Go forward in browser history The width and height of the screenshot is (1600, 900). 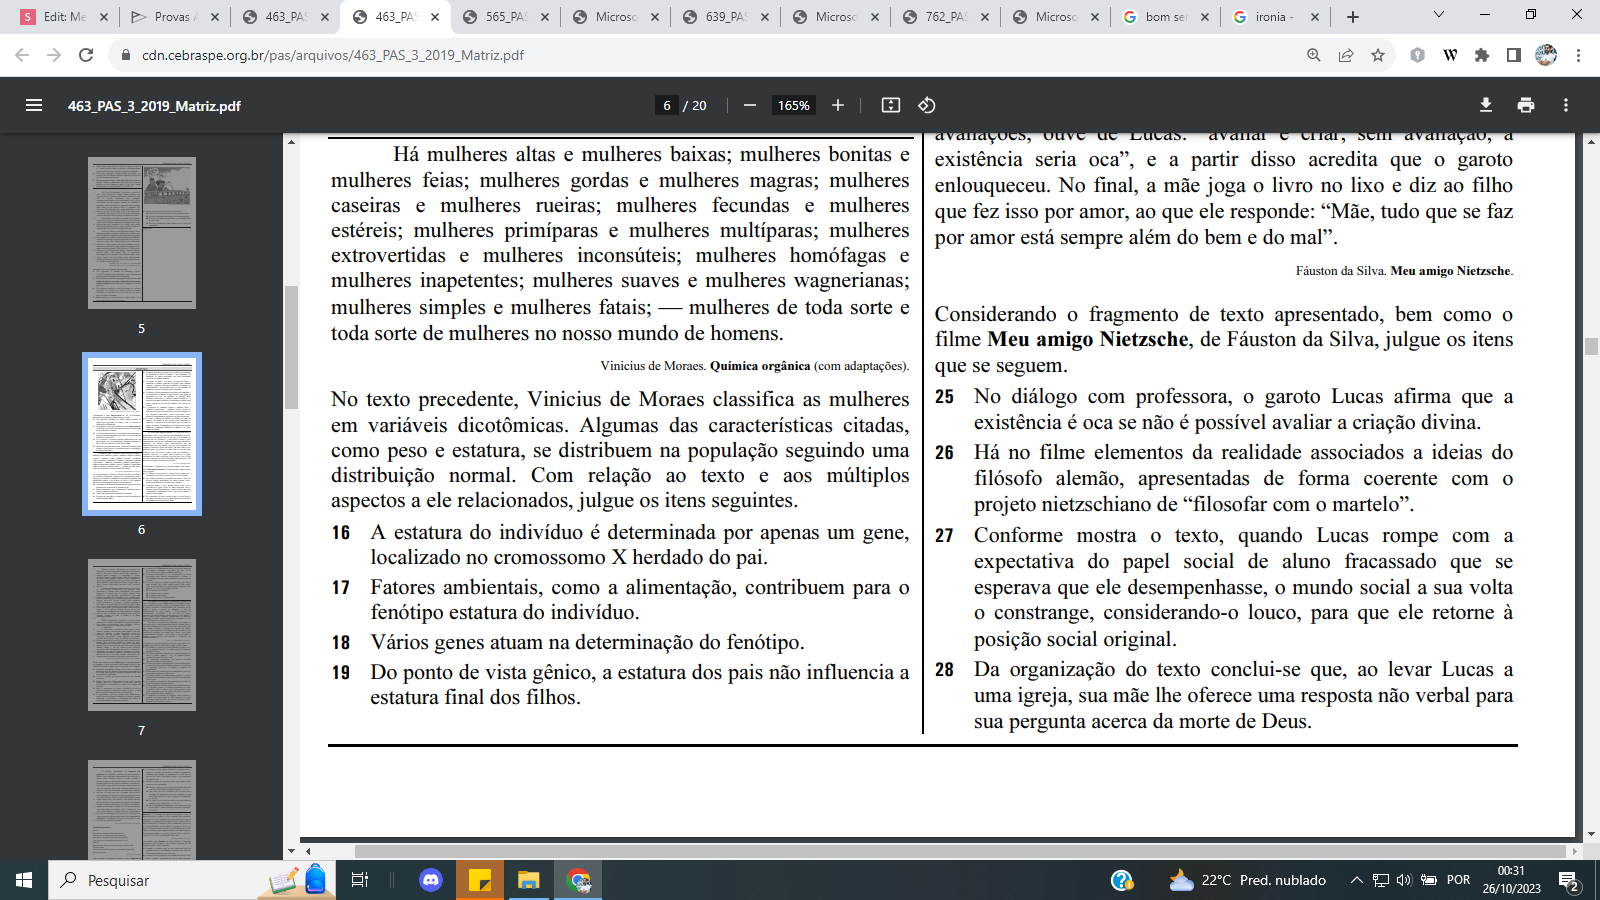54,55
